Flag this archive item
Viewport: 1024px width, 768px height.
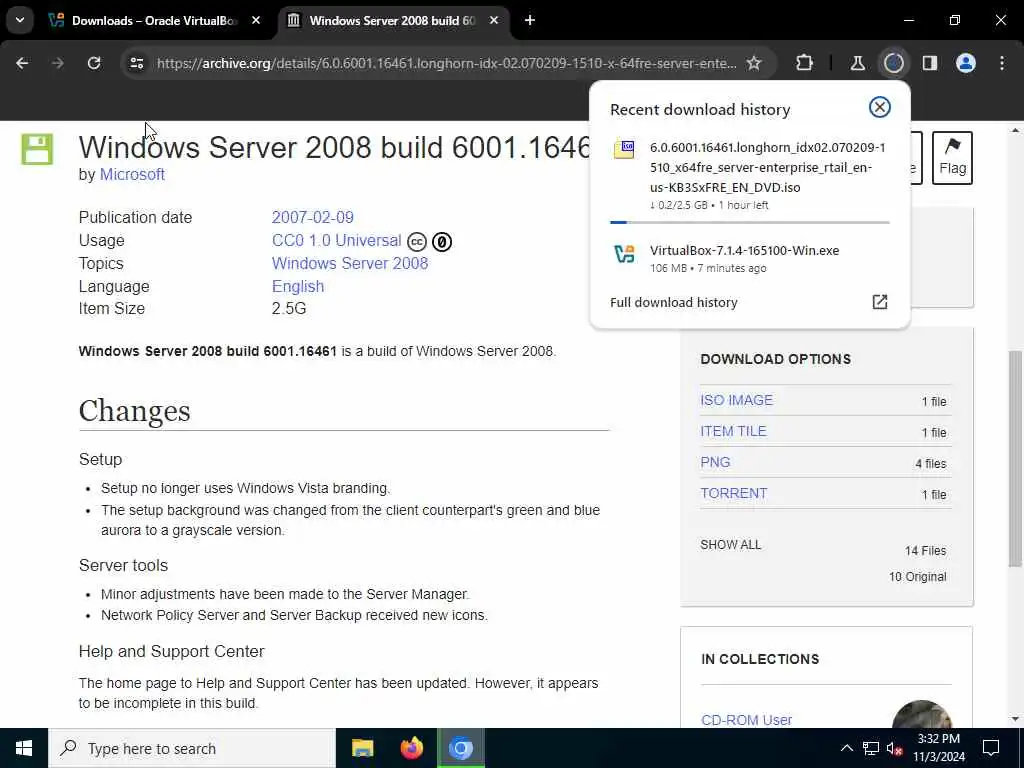[x=952, y=158]
